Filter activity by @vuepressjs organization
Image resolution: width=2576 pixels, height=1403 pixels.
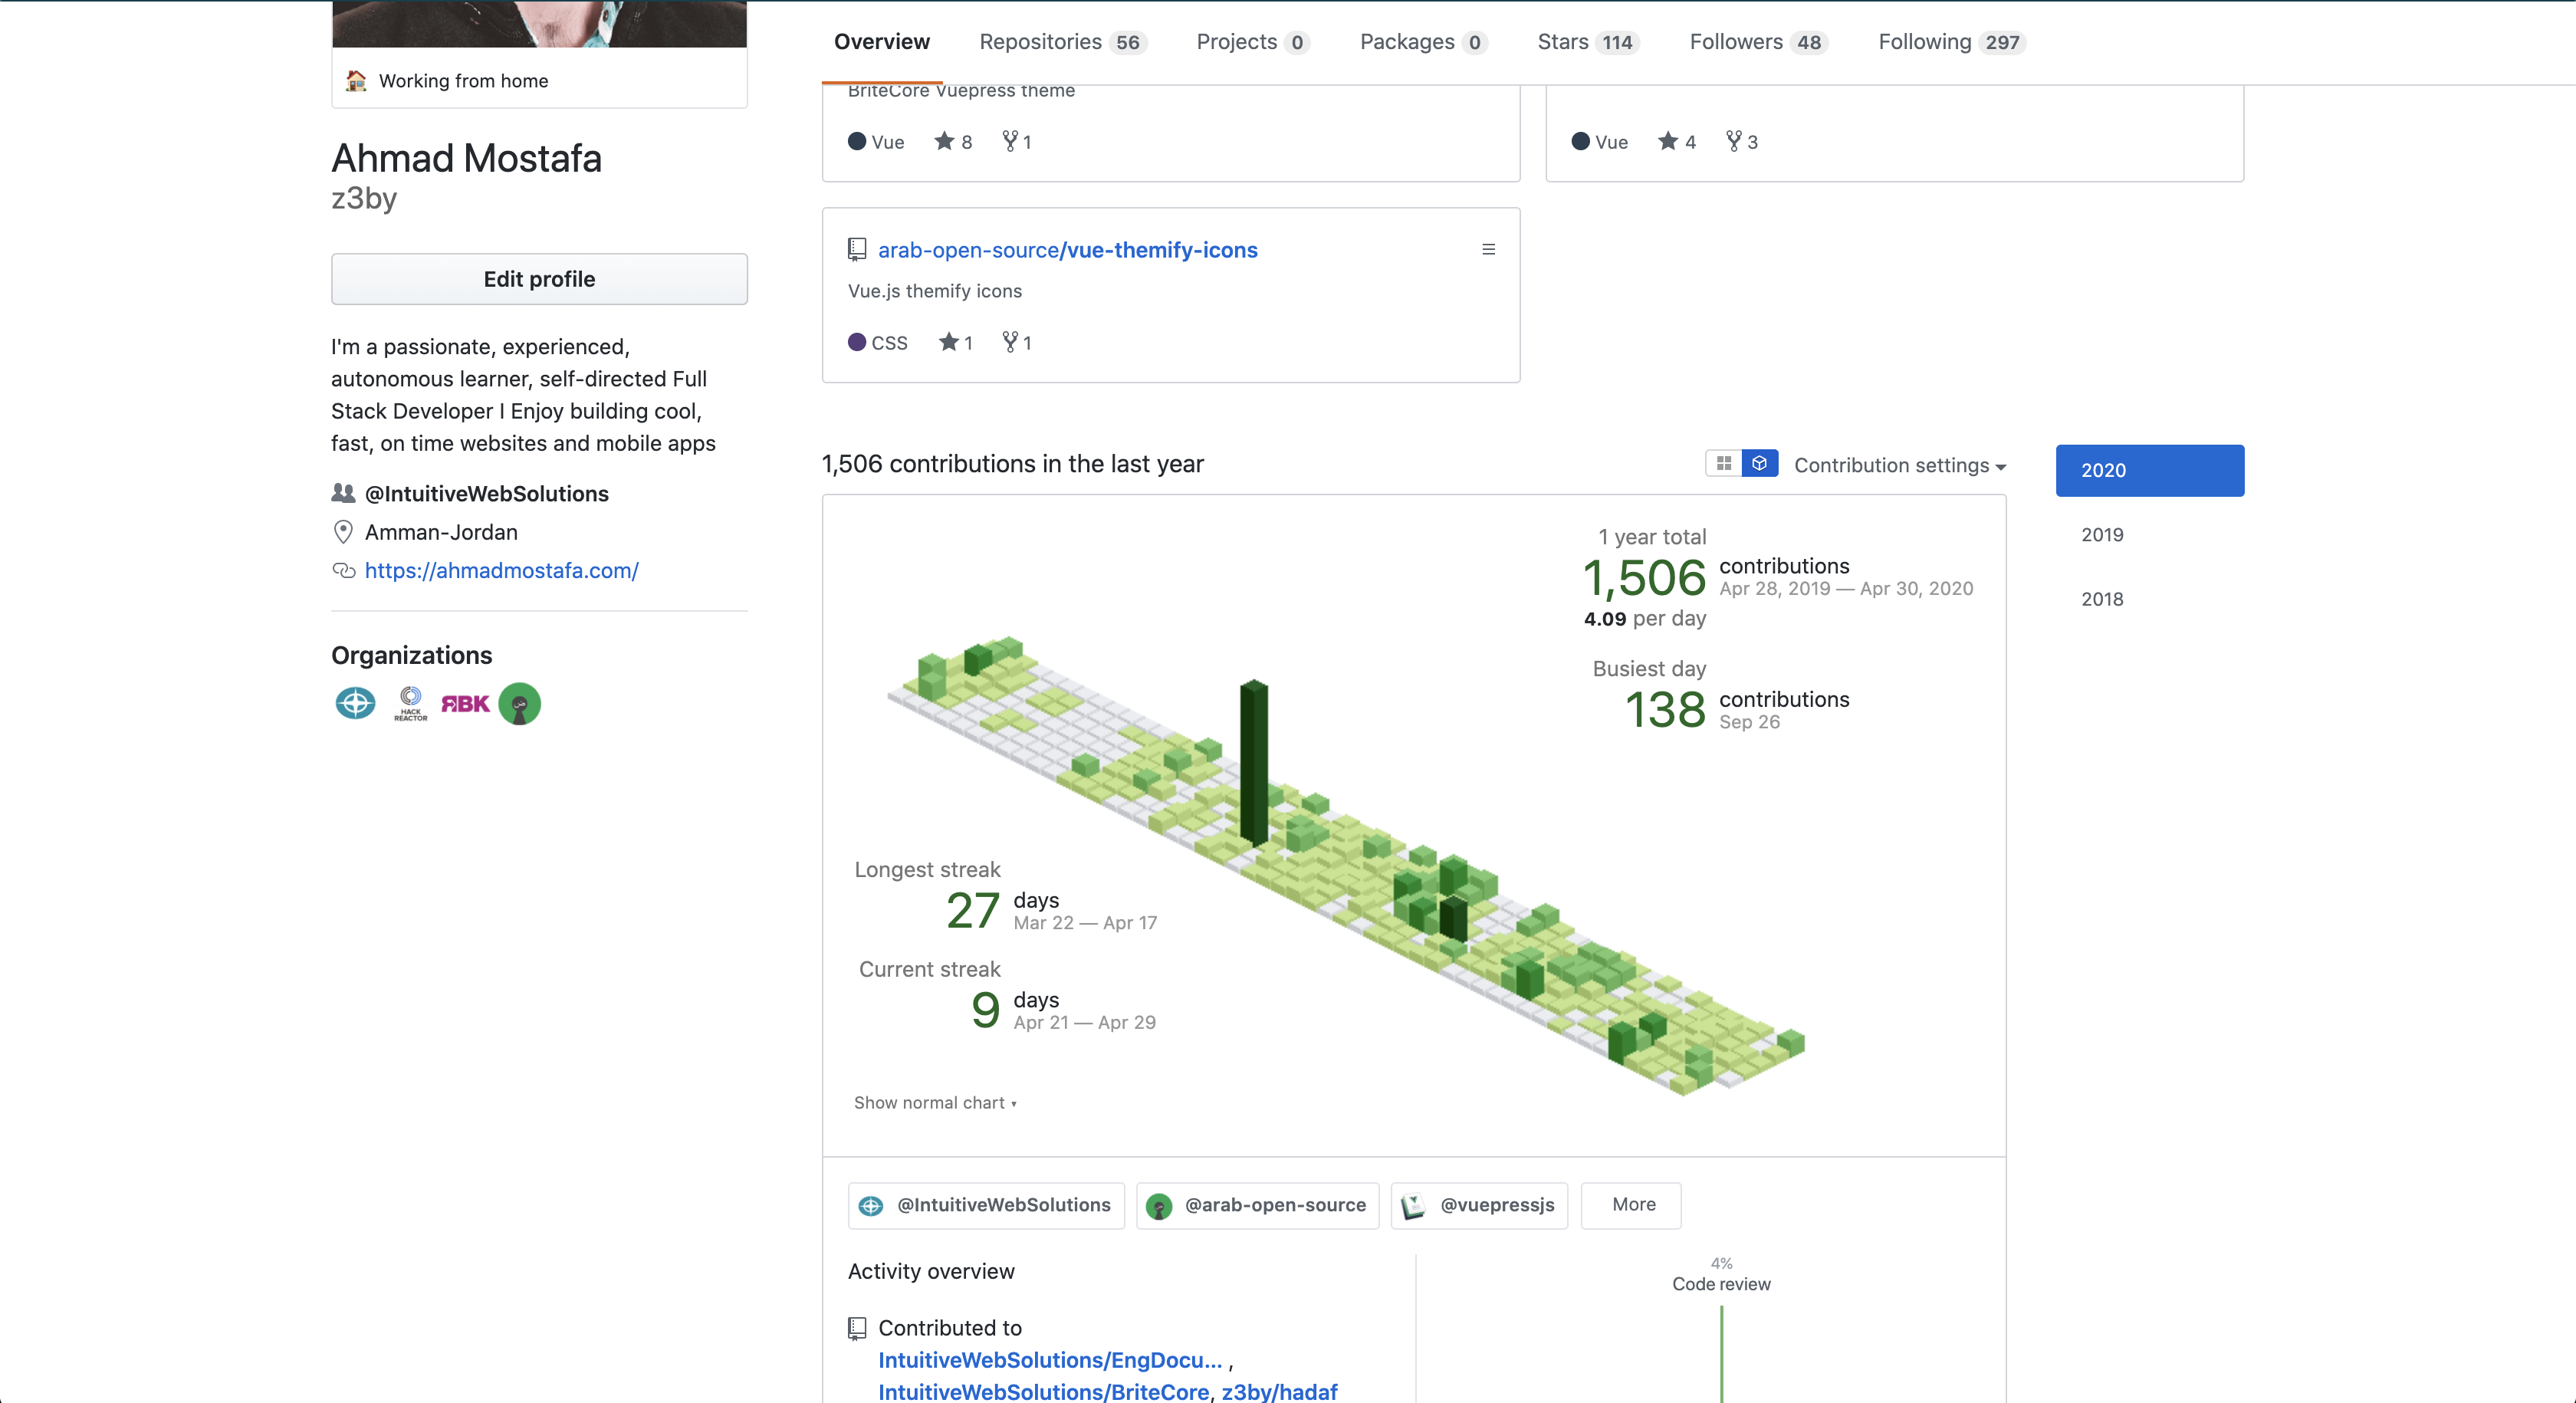[1479, 1205]
